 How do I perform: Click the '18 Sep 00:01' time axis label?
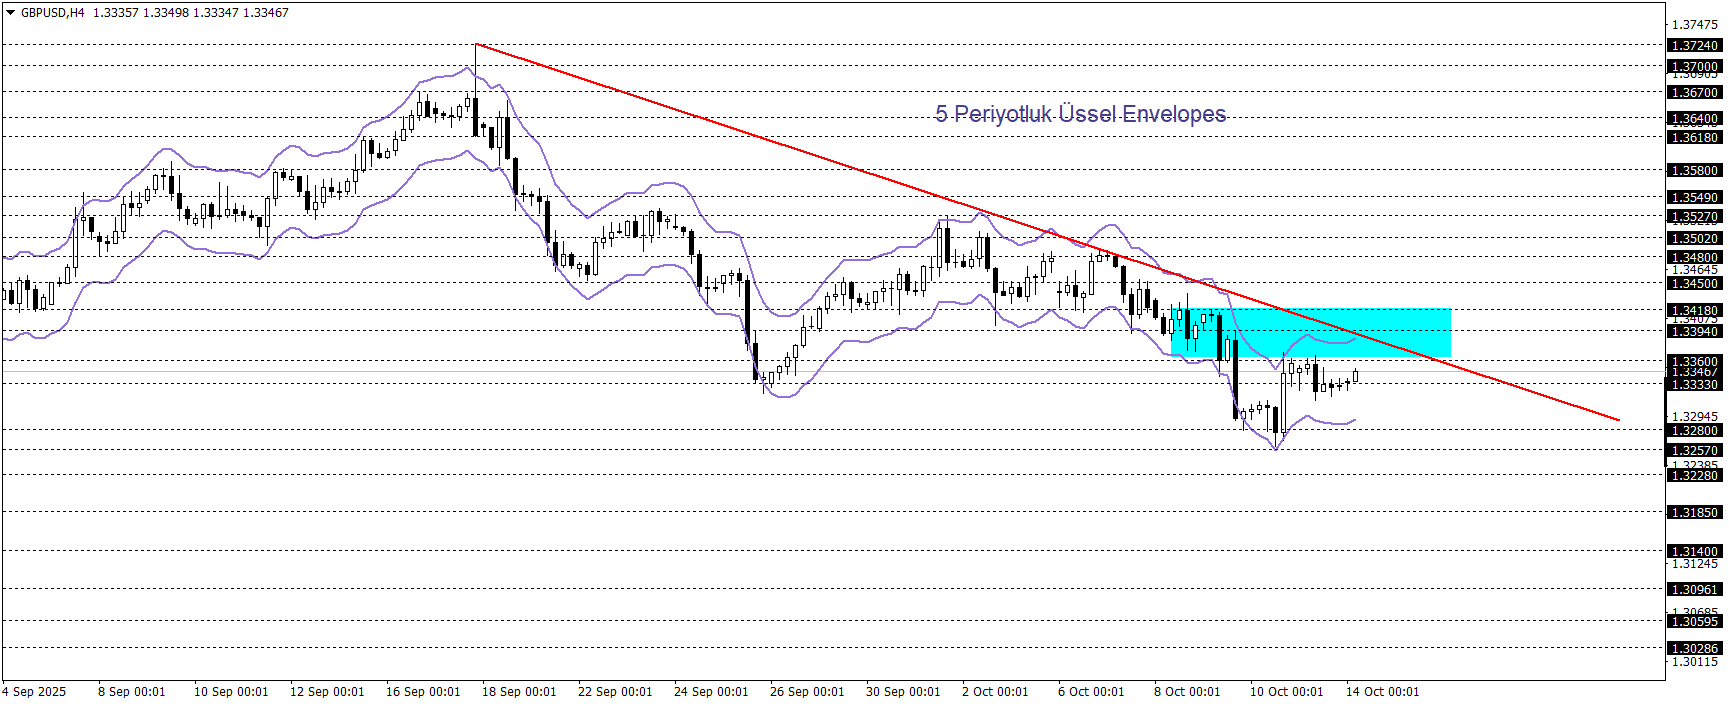(x=519, y=692)
